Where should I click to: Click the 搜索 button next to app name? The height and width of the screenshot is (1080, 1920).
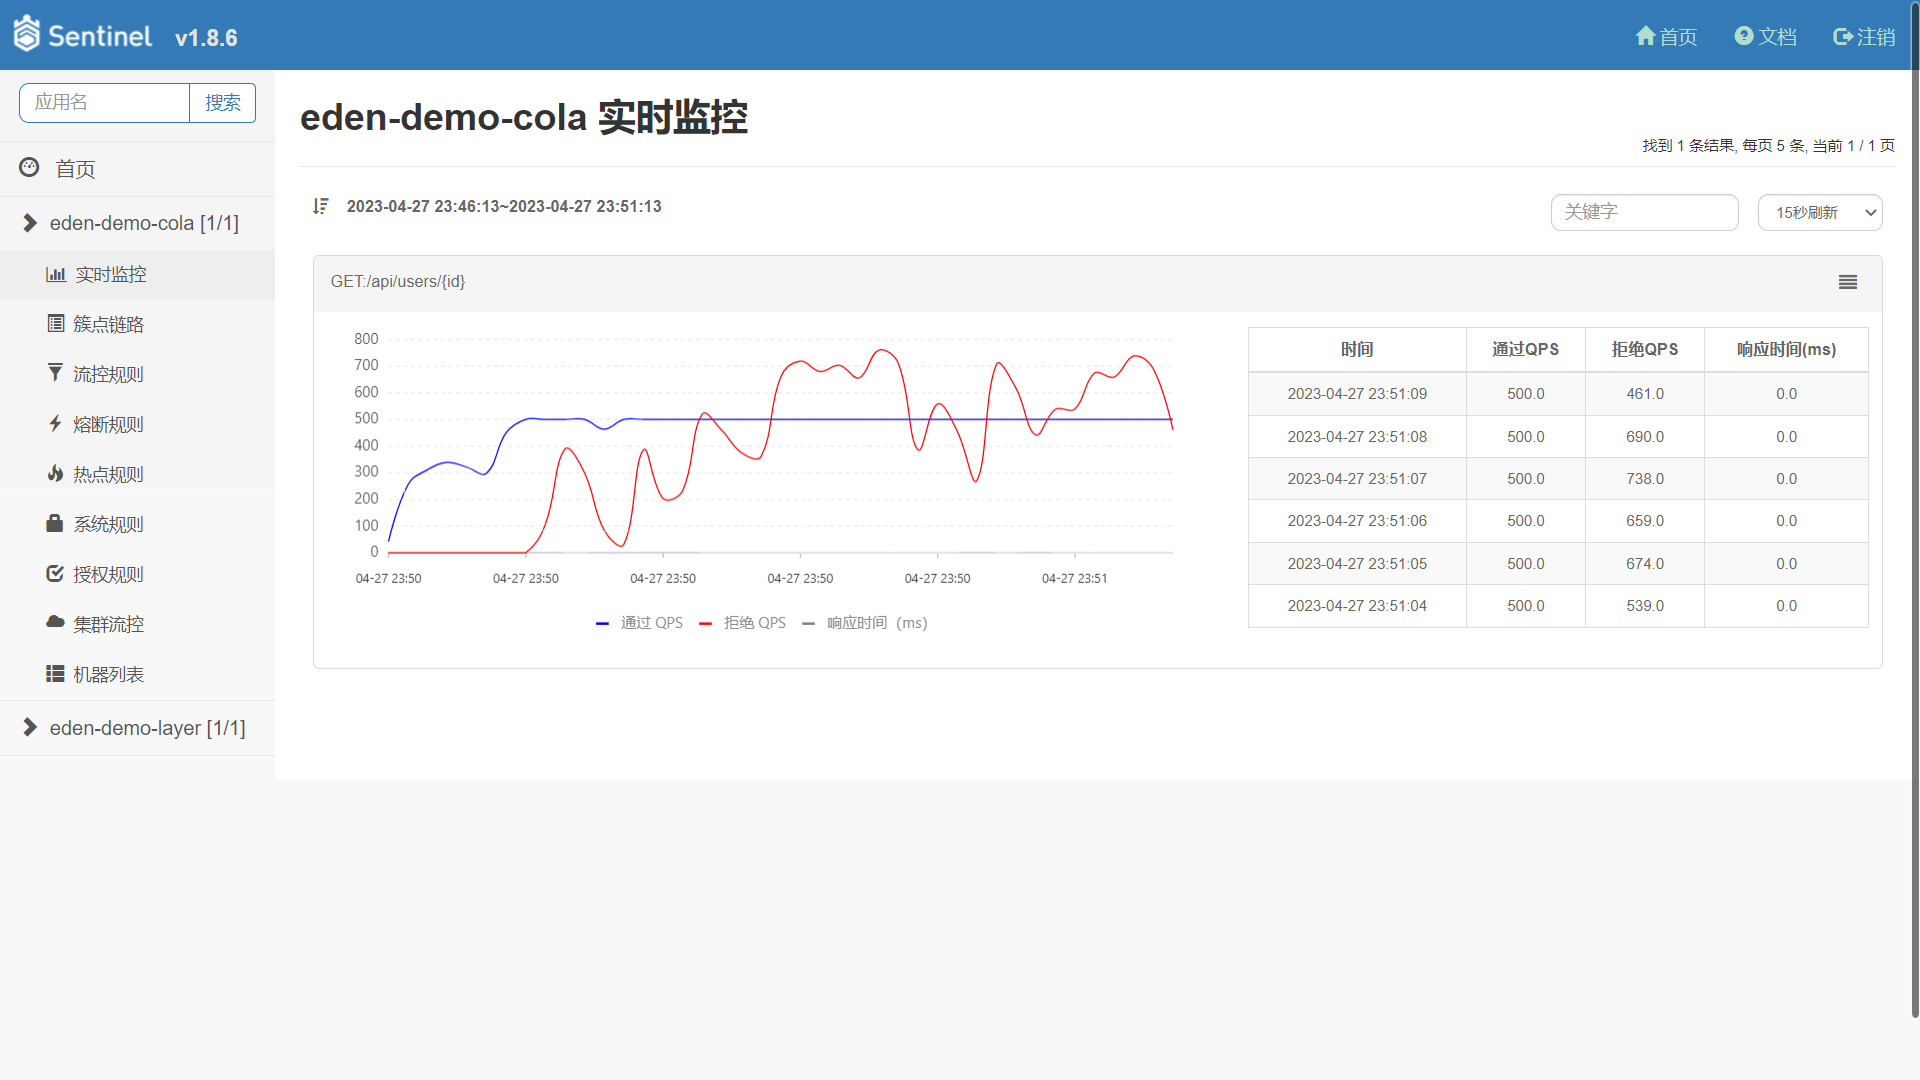[x=222, y=103]
